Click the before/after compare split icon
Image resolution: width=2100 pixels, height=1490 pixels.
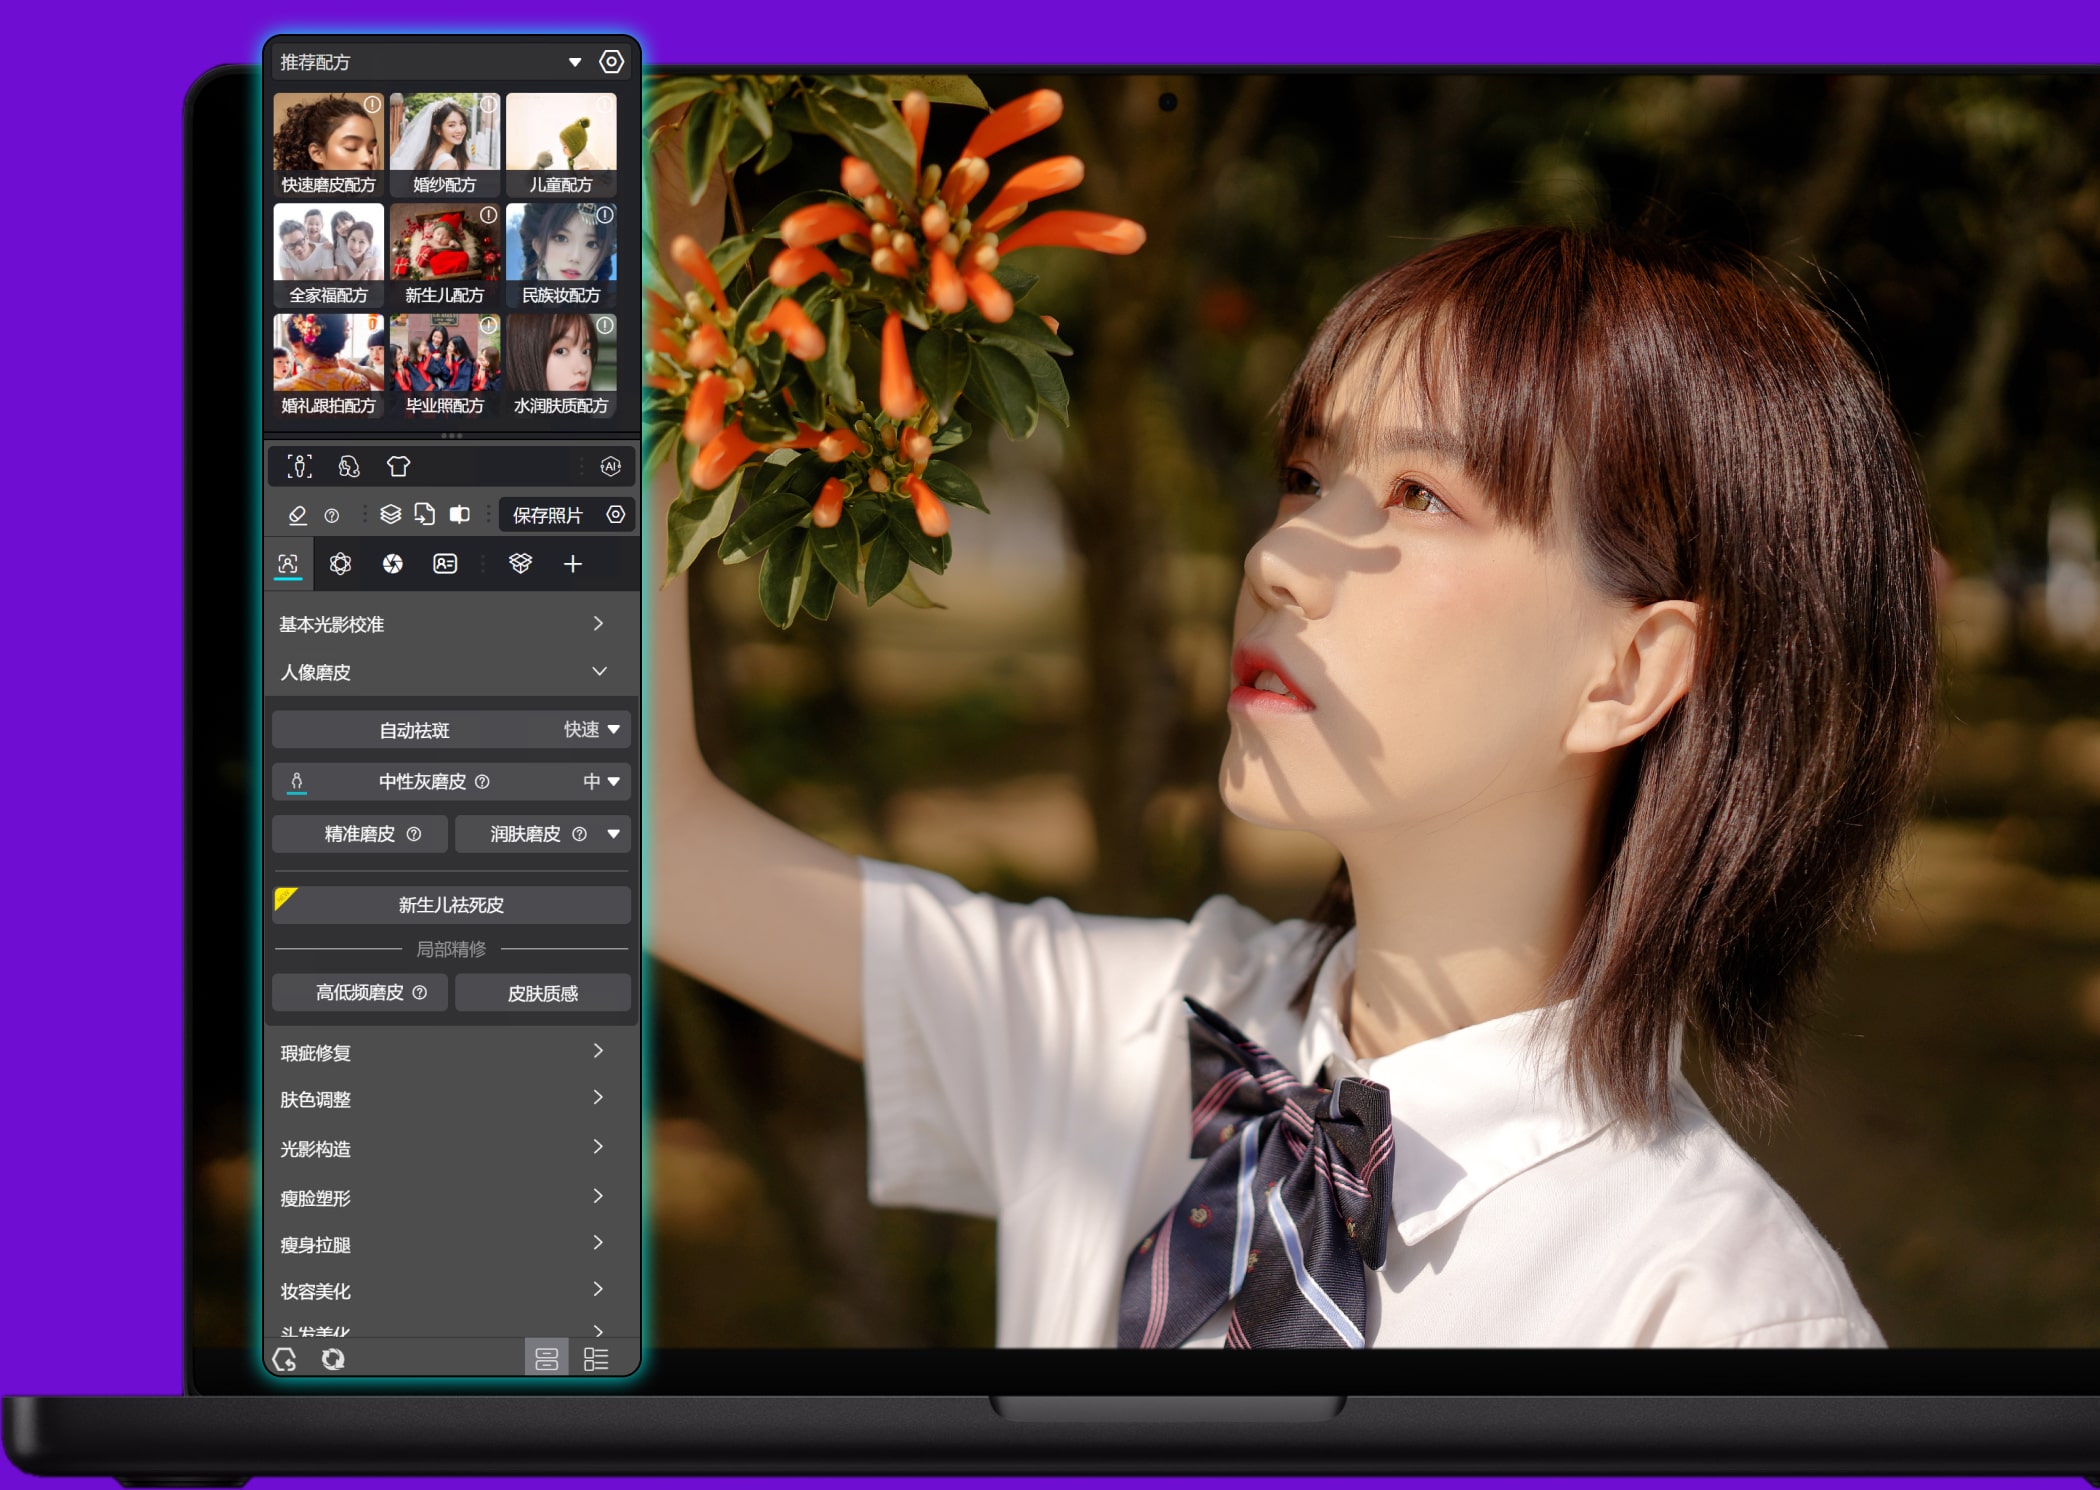tap(459, 514)
